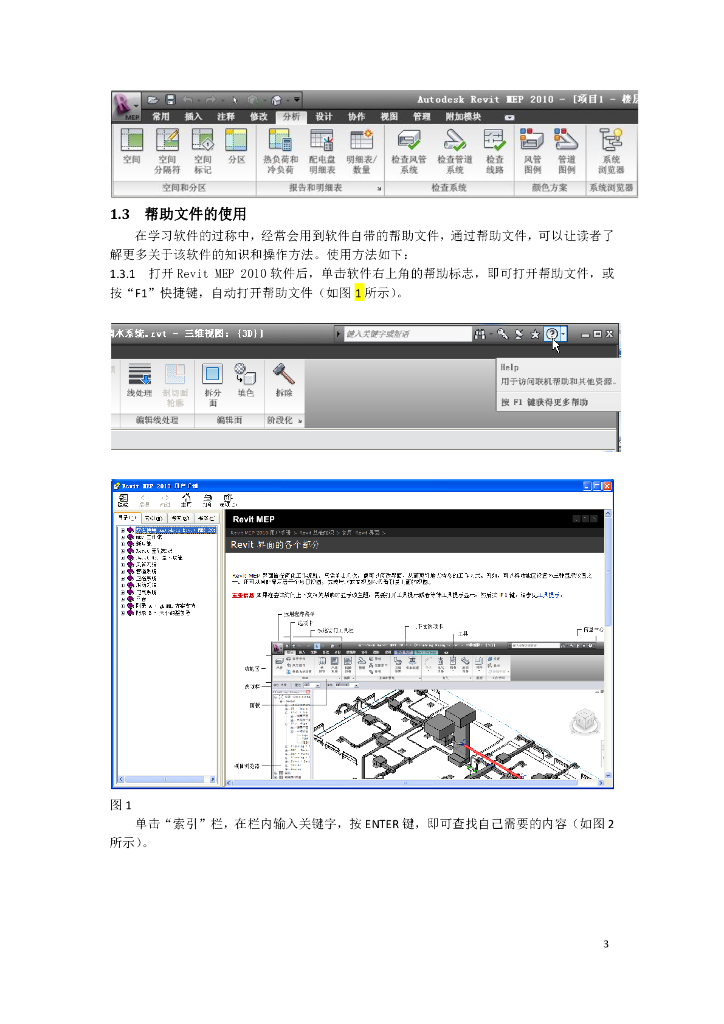Open the 明细表/数量 tool

click(x=361, y=152)
